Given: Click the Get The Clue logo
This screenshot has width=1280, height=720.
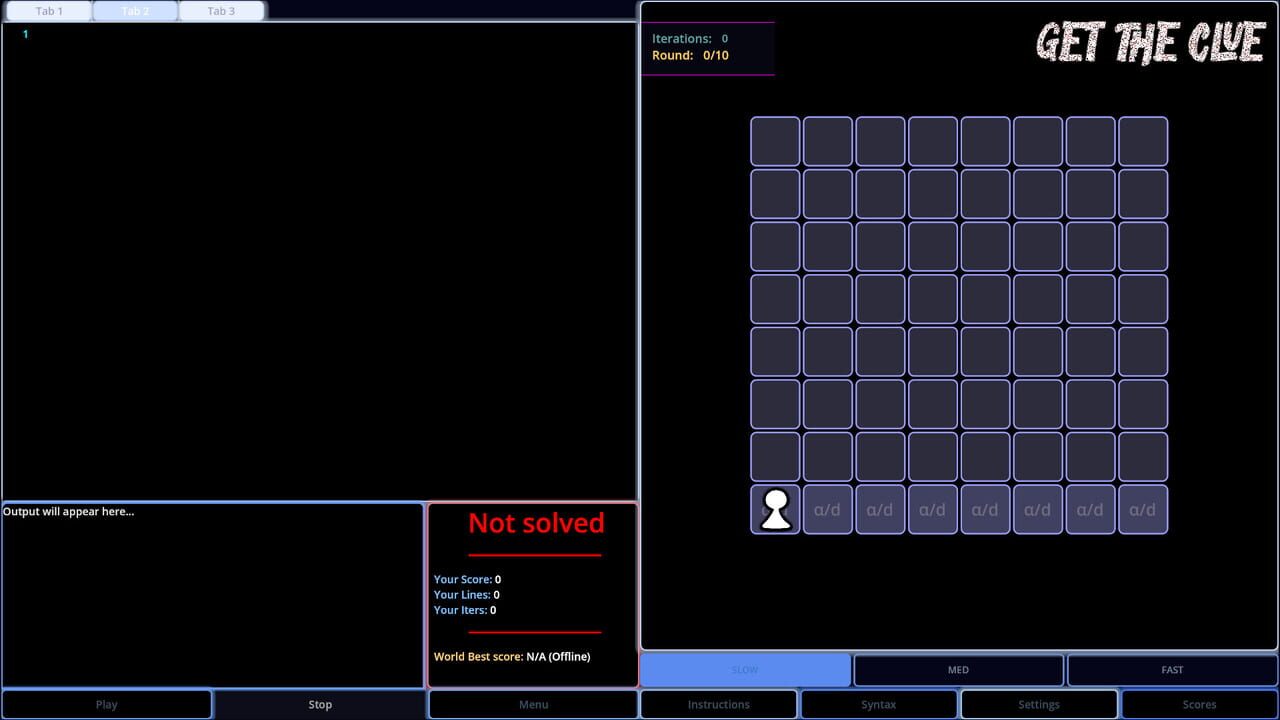Looking at the screenshot, I should point(1150,43).
